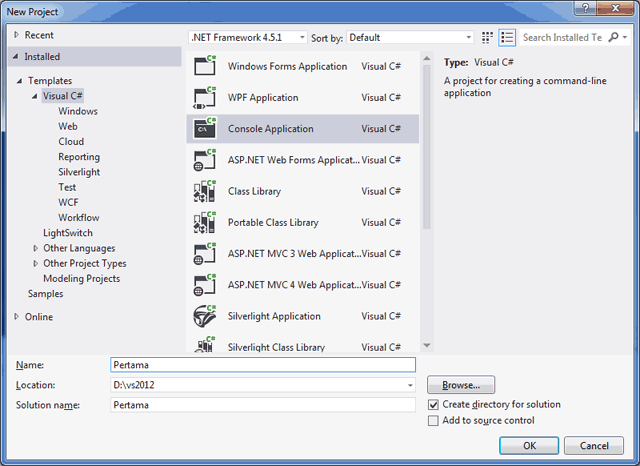Select the Test category
The image size is (640, 466).
coord(67,187)
